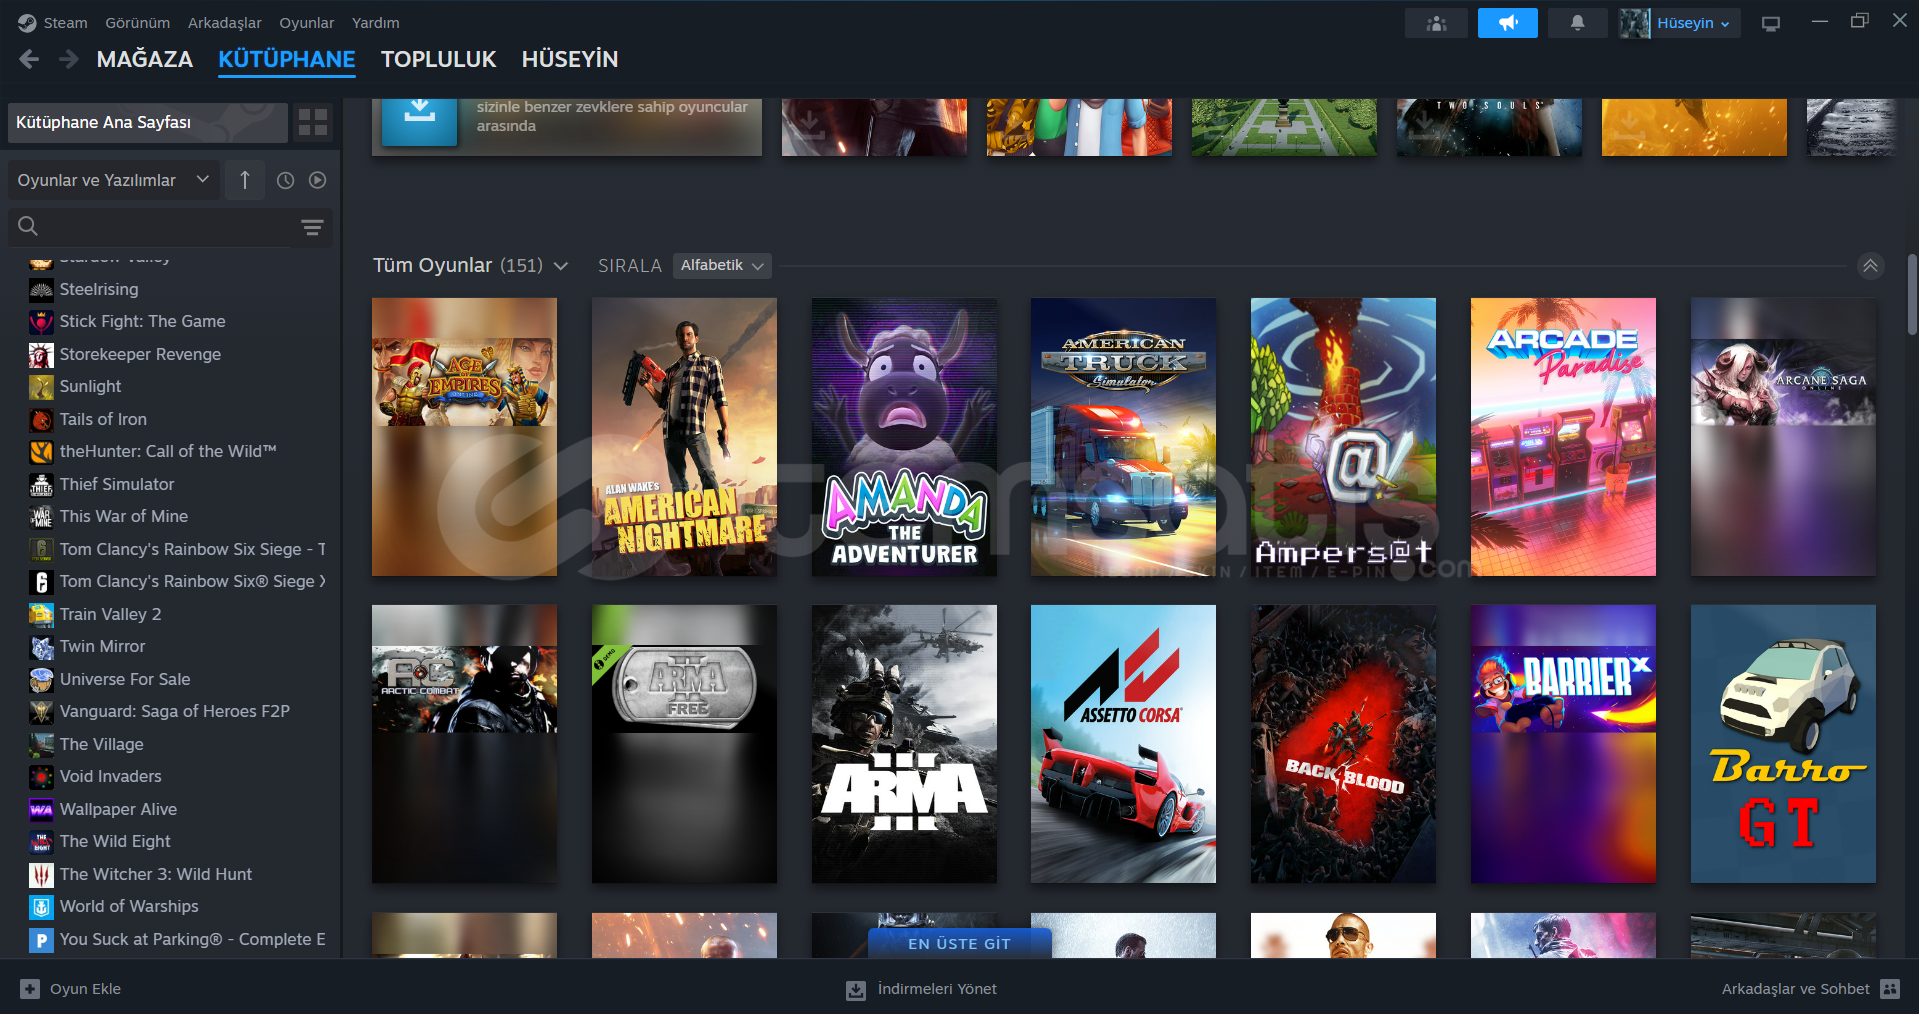
Task: Click the Tails of Iron icon
Action: tap(41, 419)
